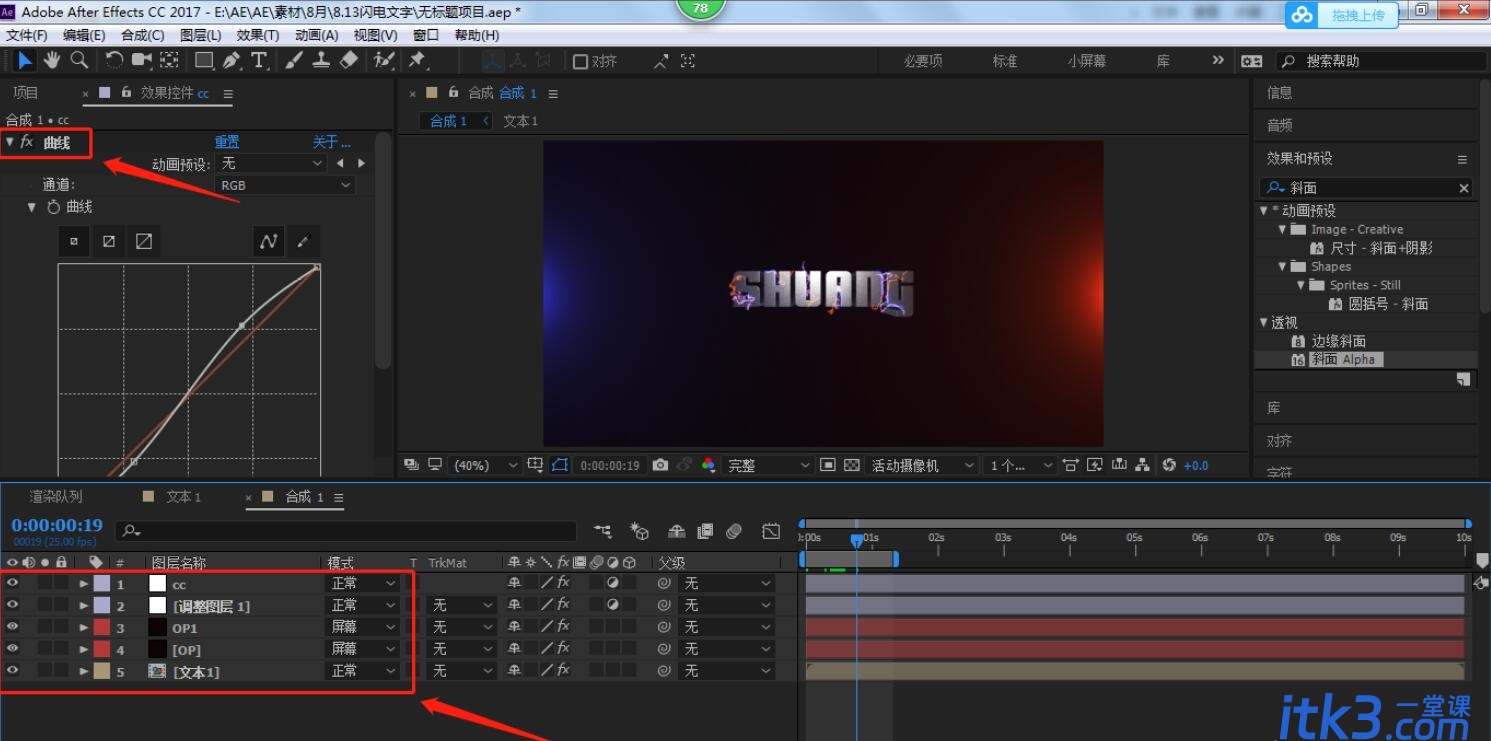Click the composition mini-flowchart icon in timeline
The image size is (1491, 741).
tap(602, 531)
